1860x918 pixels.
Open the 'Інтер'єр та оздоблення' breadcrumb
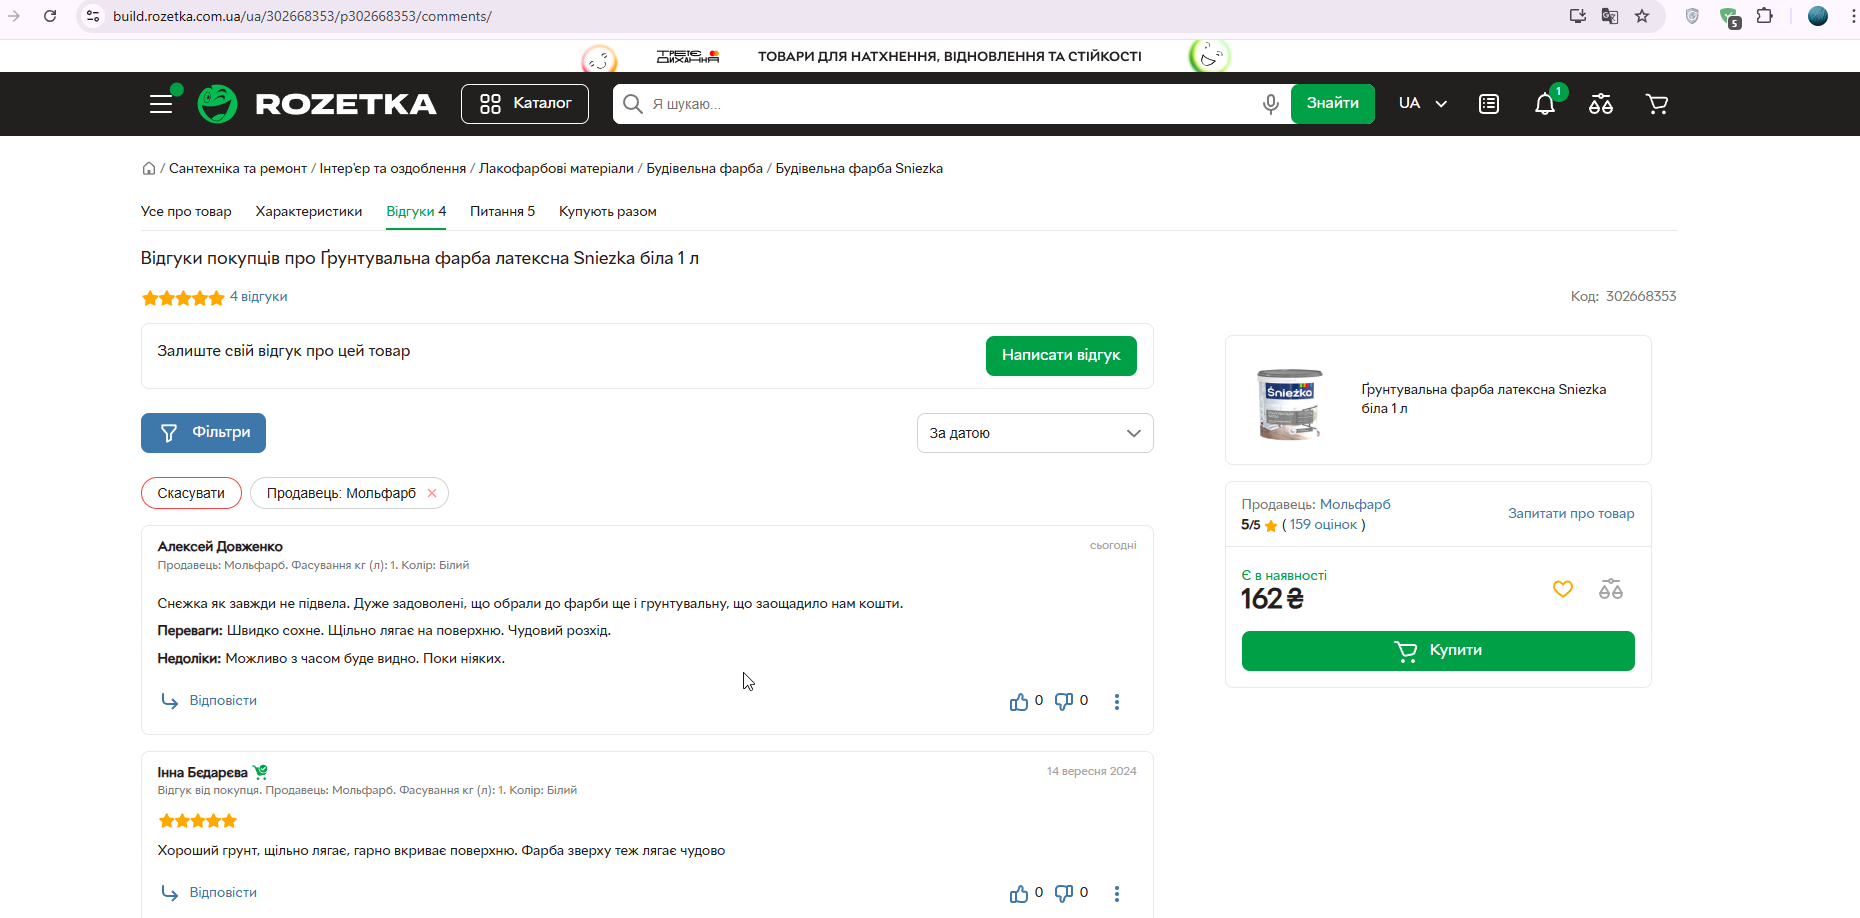tap(393, 168)
